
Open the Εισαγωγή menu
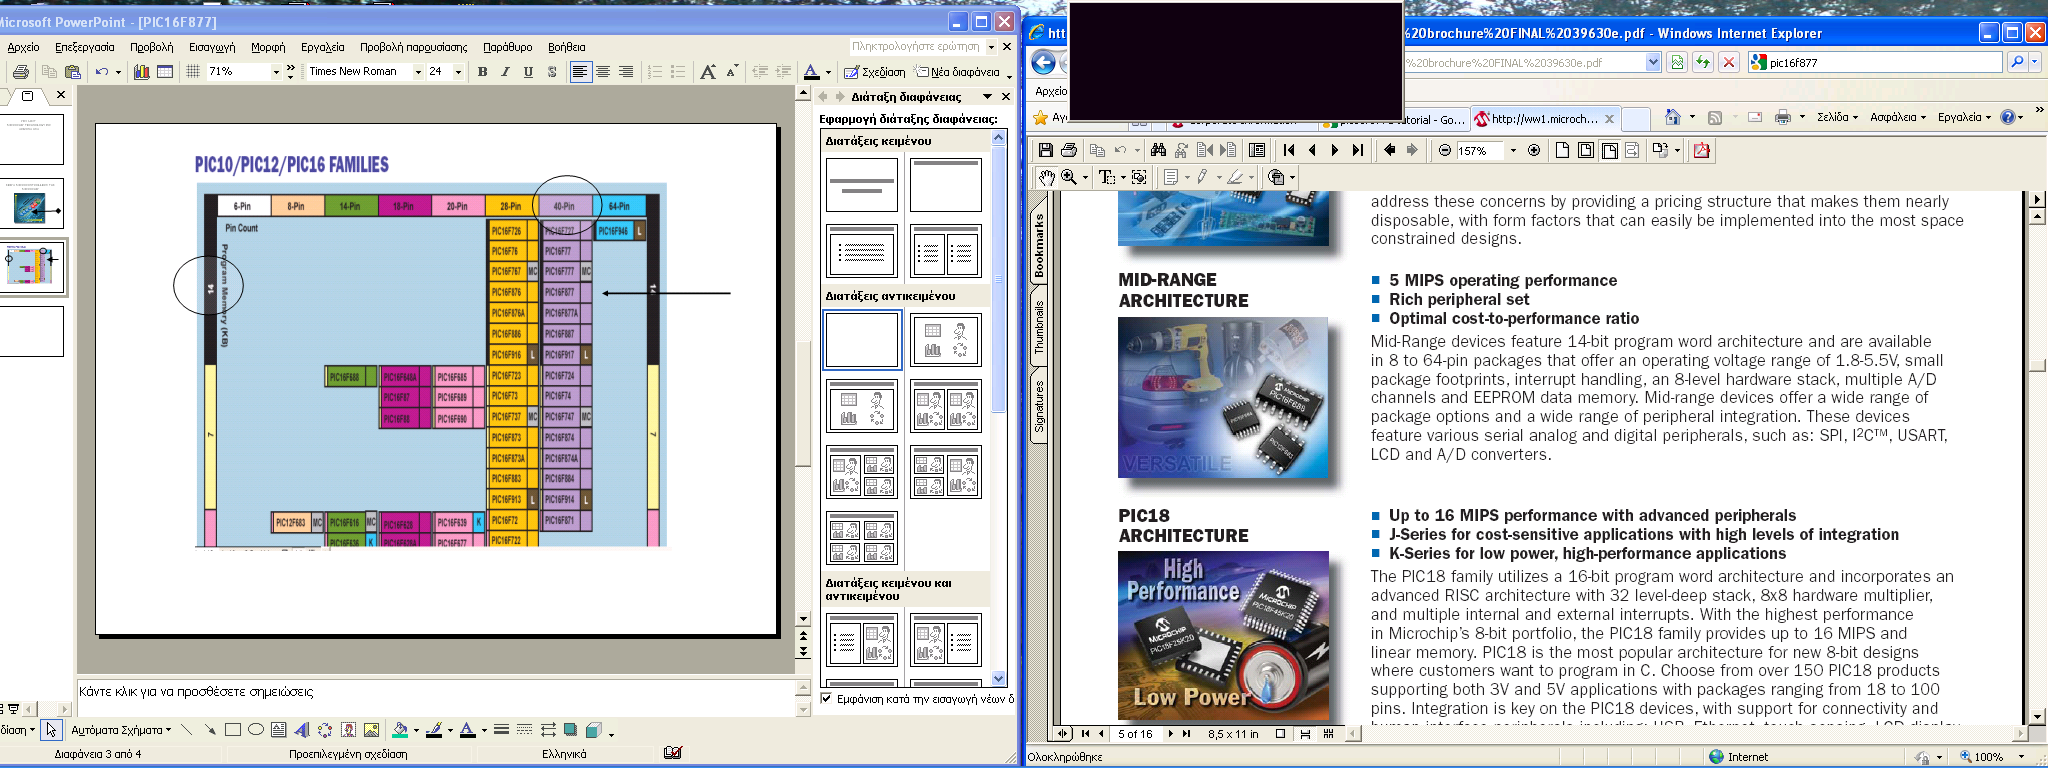tap(212, 47)
